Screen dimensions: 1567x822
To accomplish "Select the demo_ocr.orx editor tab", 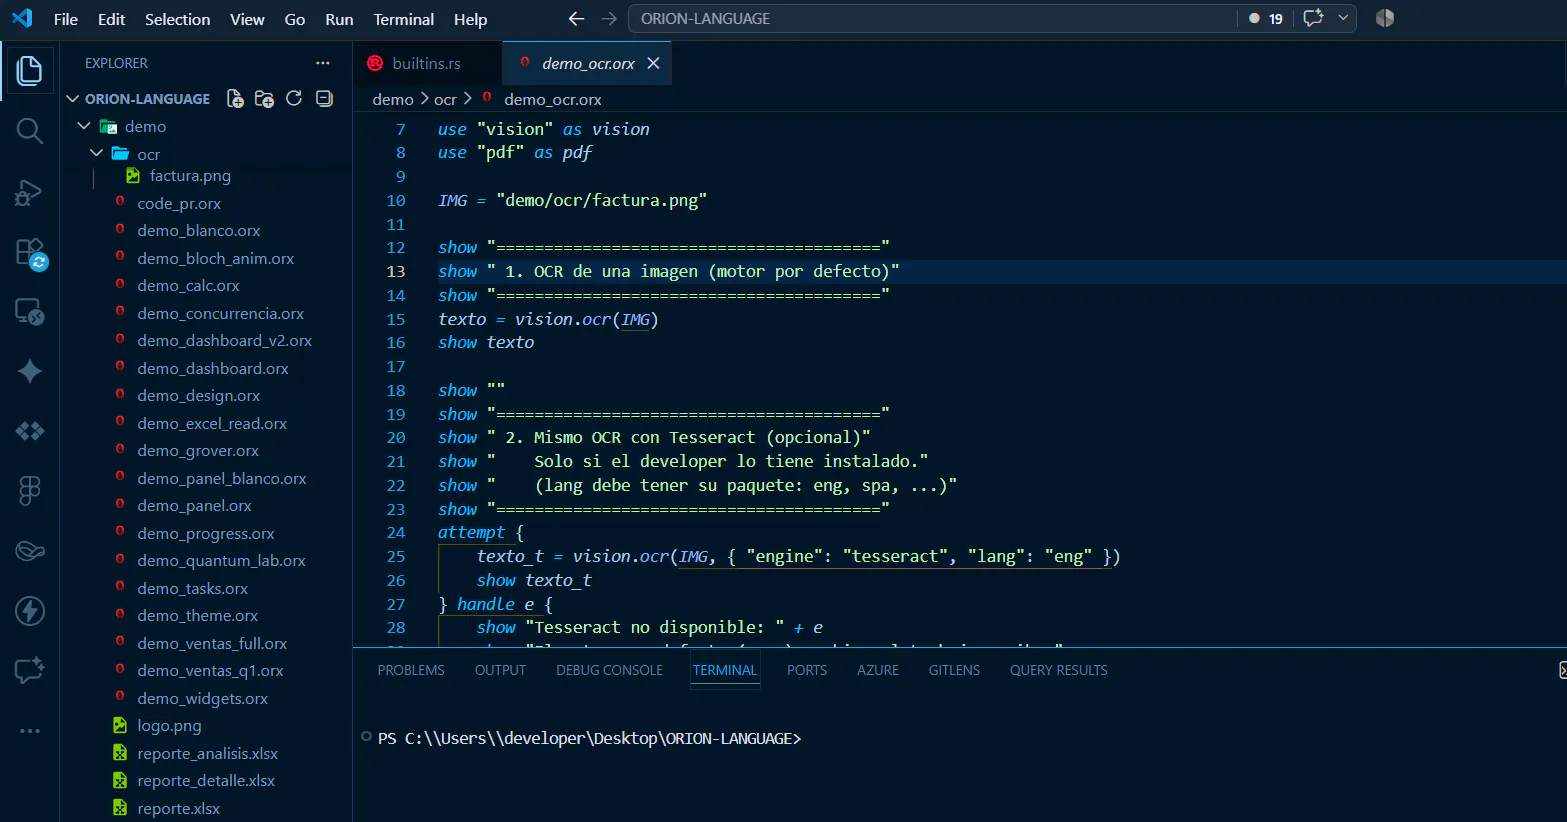I will pyautogui.click(x=588, y=63).
